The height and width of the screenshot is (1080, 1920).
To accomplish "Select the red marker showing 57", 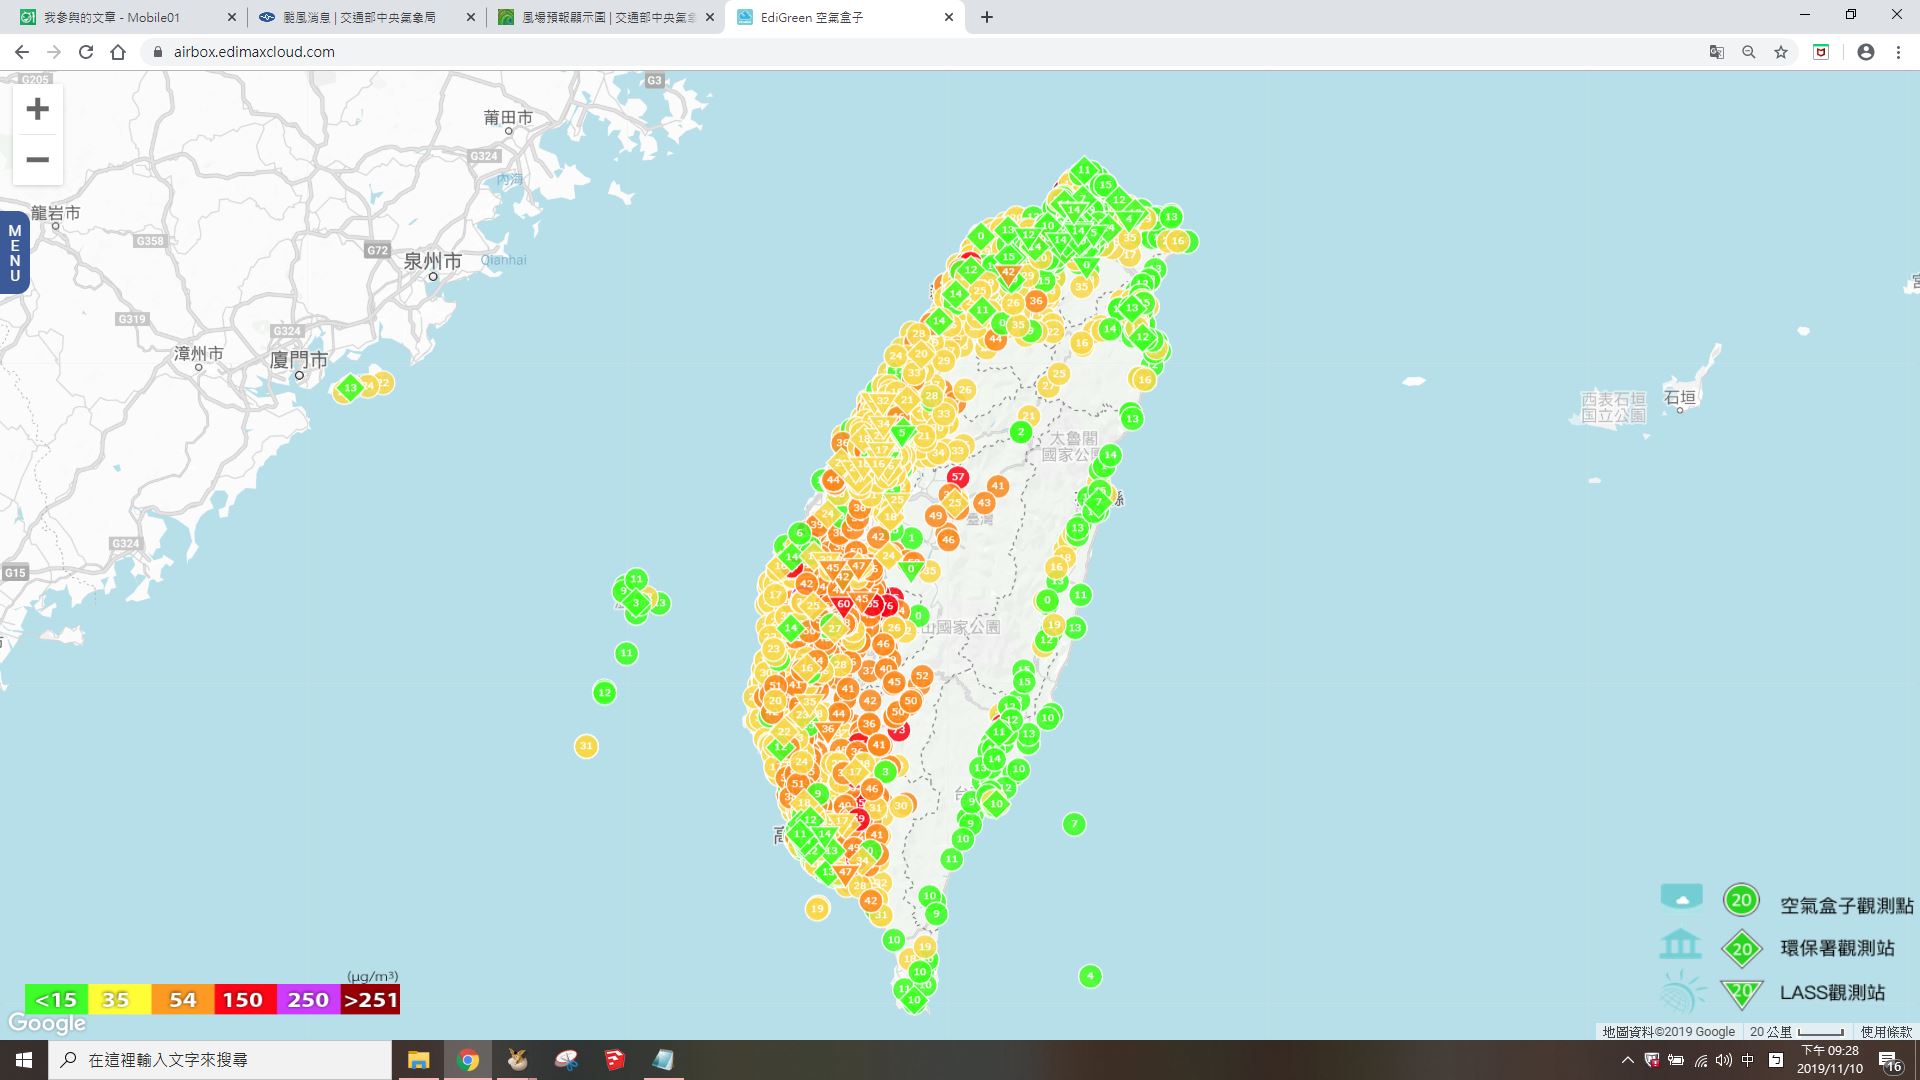I will [958, 477].
